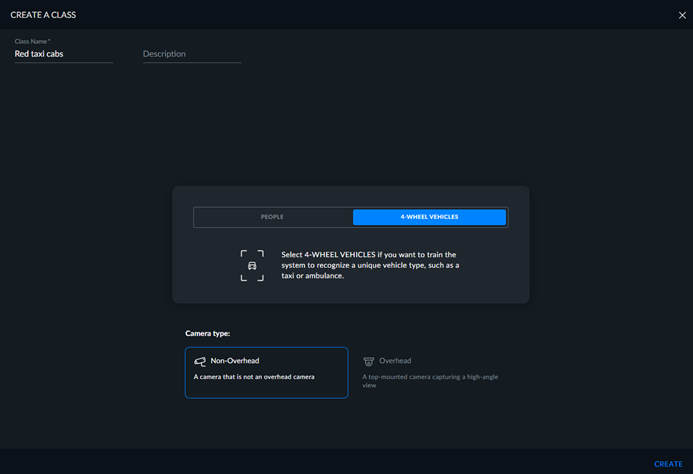Viewport: 693px width, 474px height.
Task: Click the Description input field
Action: 192,54
